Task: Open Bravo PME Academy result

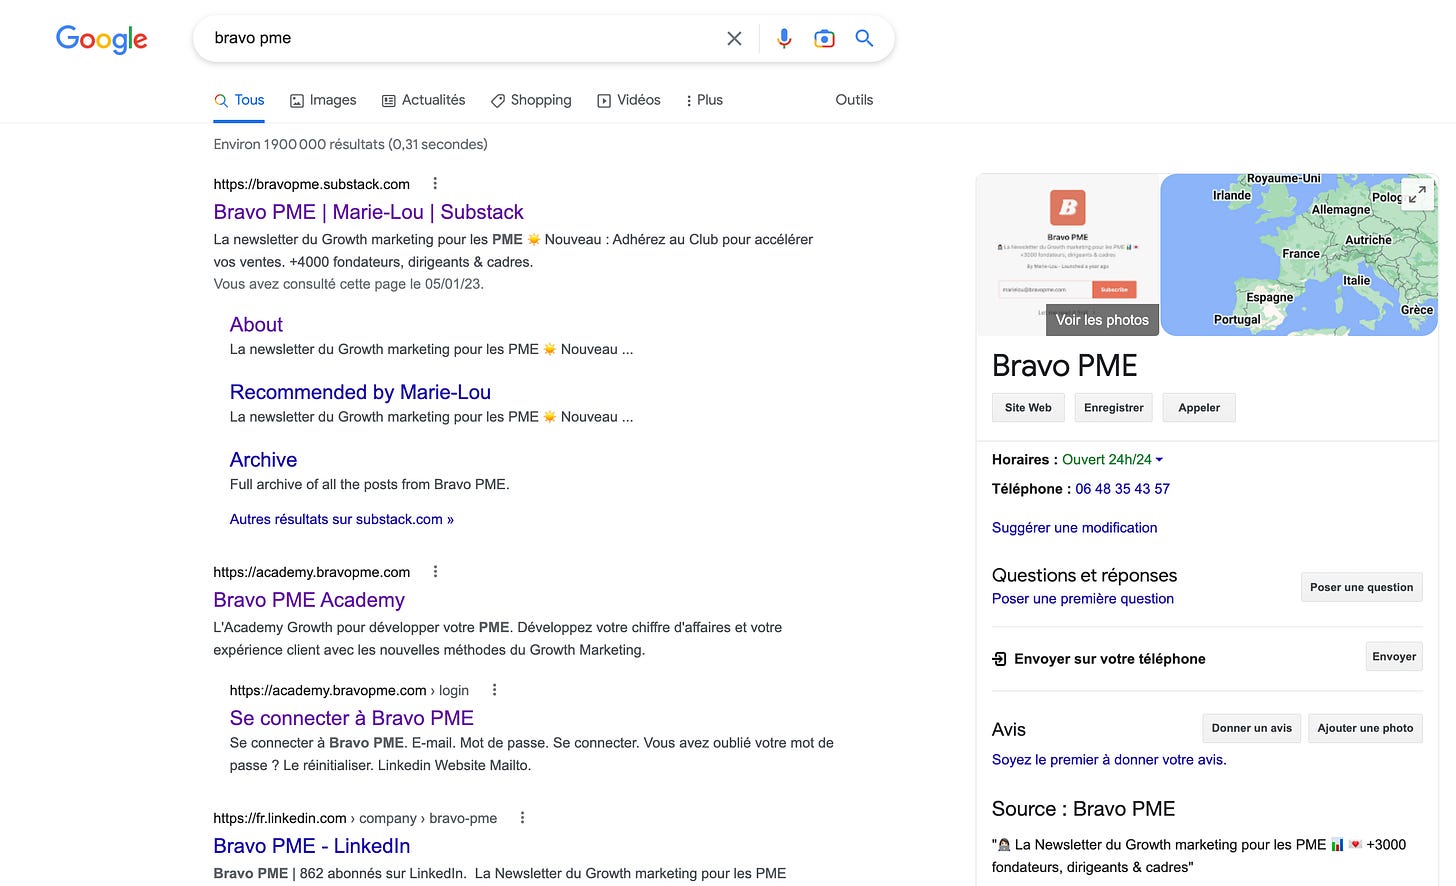Action: (309, 600)
